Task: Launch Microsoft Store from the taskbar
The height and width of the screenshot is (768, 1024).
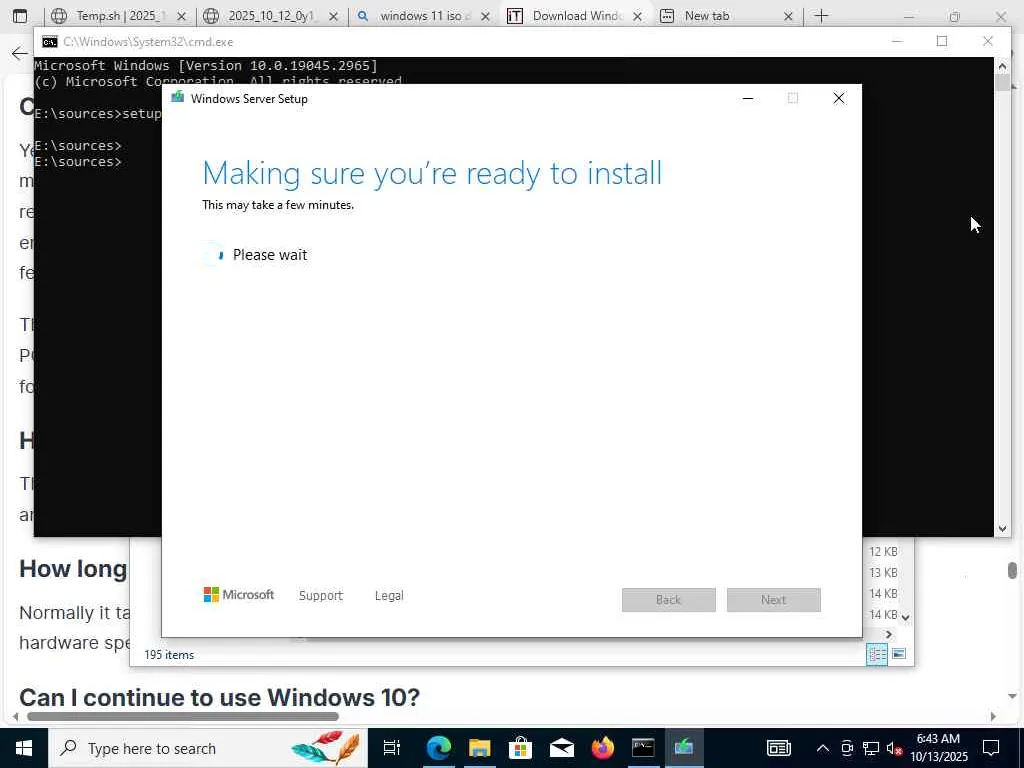Action: tap(520, 748)
